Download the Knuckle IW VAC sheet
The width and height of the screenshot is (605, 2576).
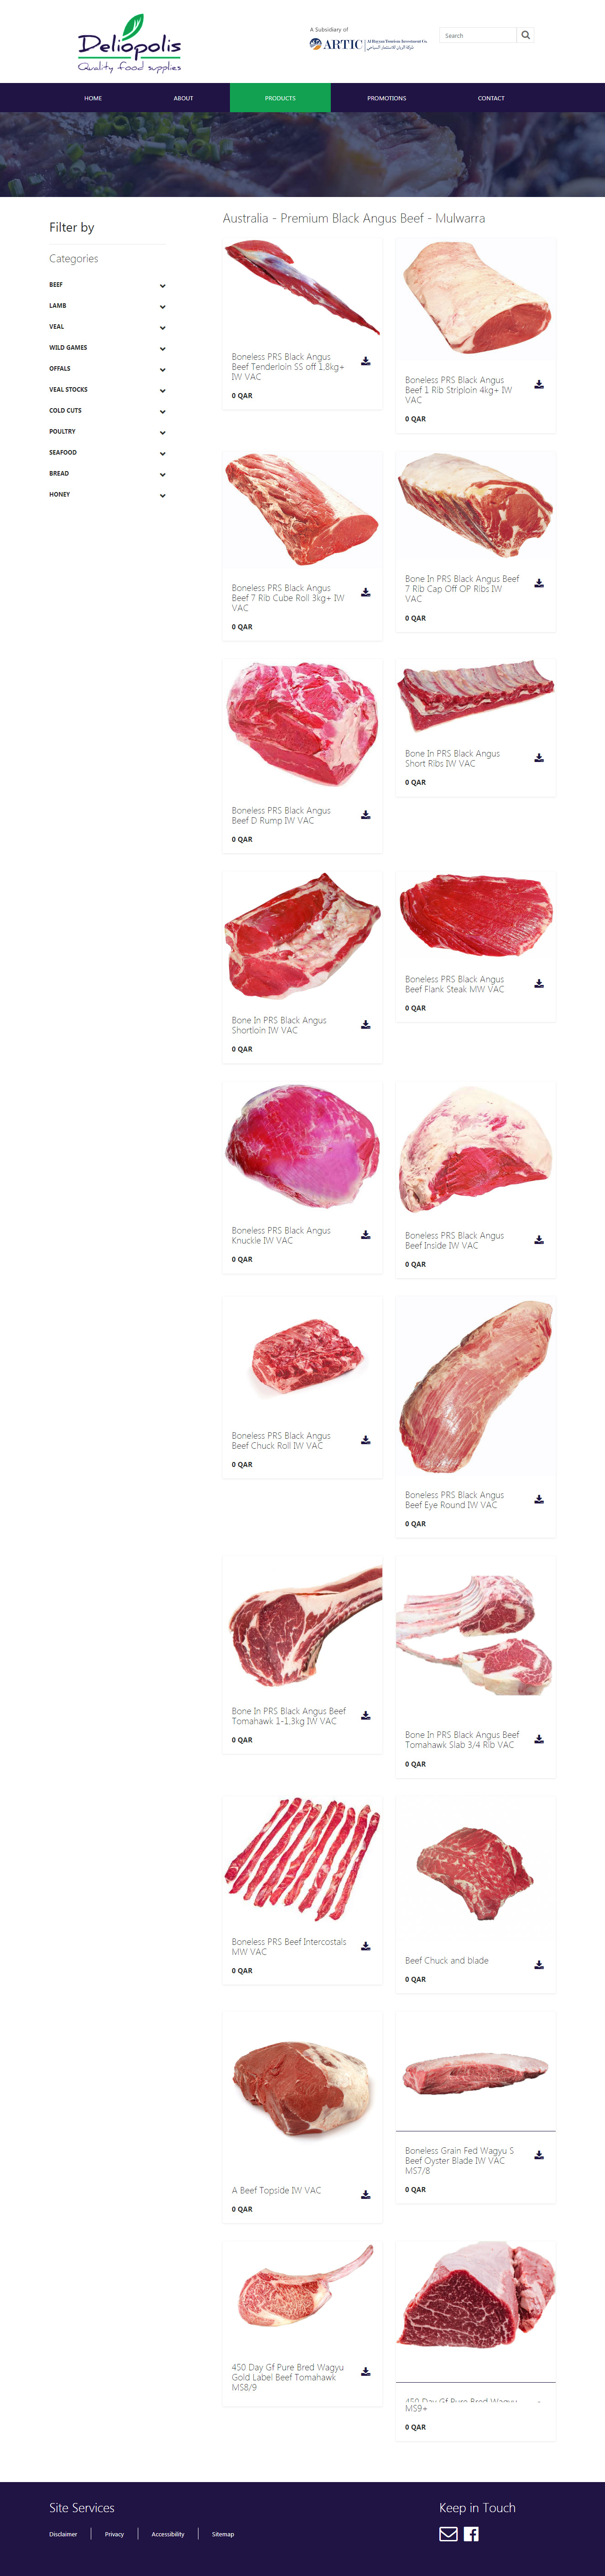(366, 1235)
